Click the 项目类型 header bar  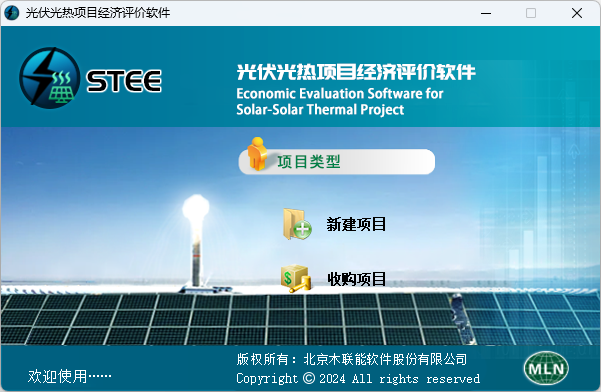pos(337,162)
